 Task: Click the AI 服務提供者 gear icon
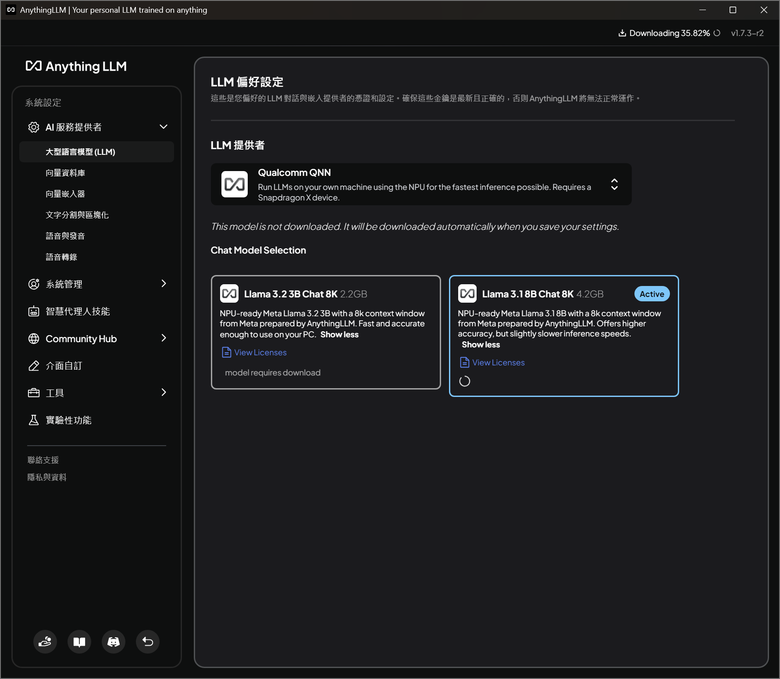pos(33,127)
